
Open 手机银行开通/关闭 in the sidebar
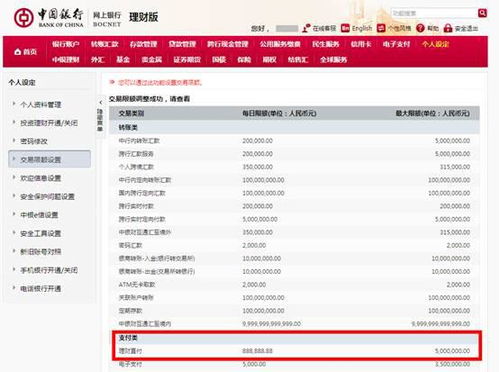click(49, 270)
